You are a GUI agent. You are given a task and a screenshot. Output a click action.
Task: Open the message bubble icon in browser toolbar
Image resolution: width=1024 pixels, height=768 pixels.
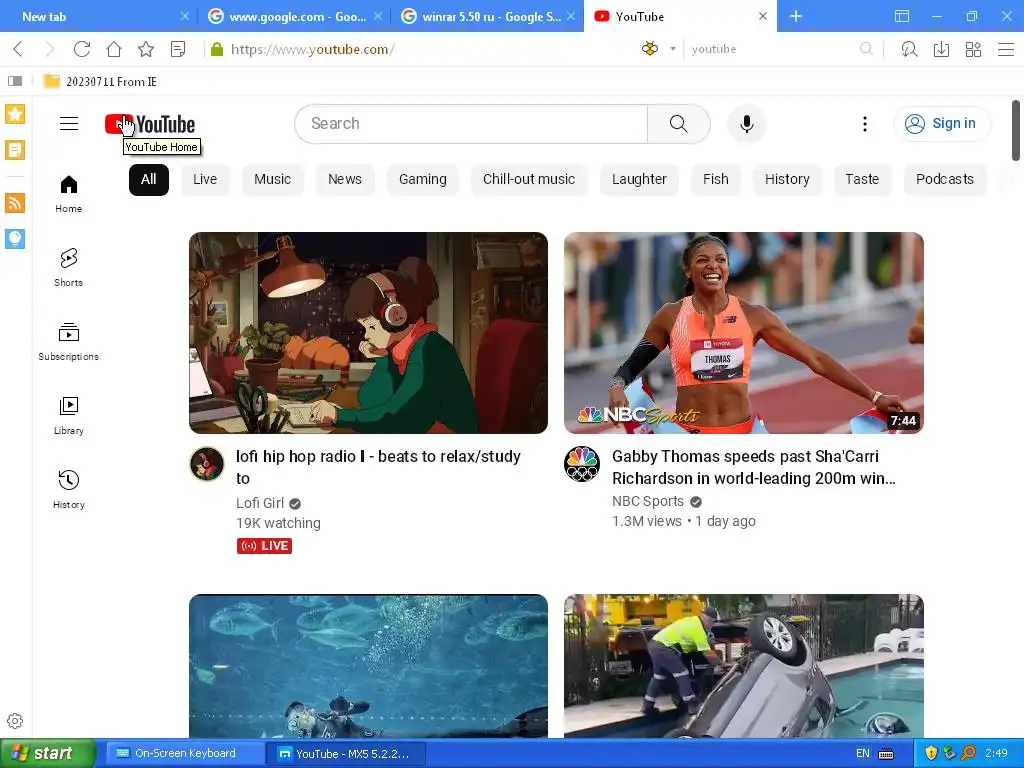[x=909, y=49]
